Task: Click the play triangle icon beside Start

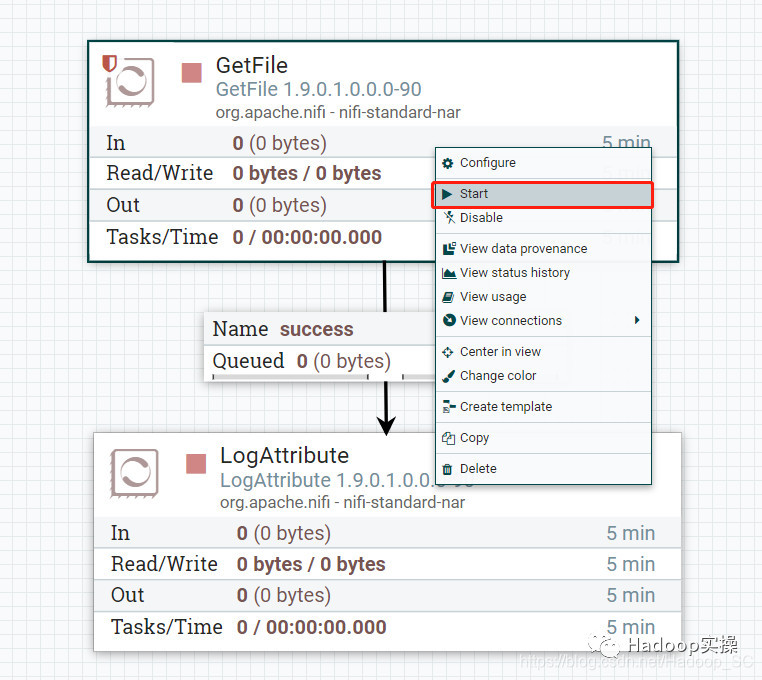Action: click(x=447, y=194)
